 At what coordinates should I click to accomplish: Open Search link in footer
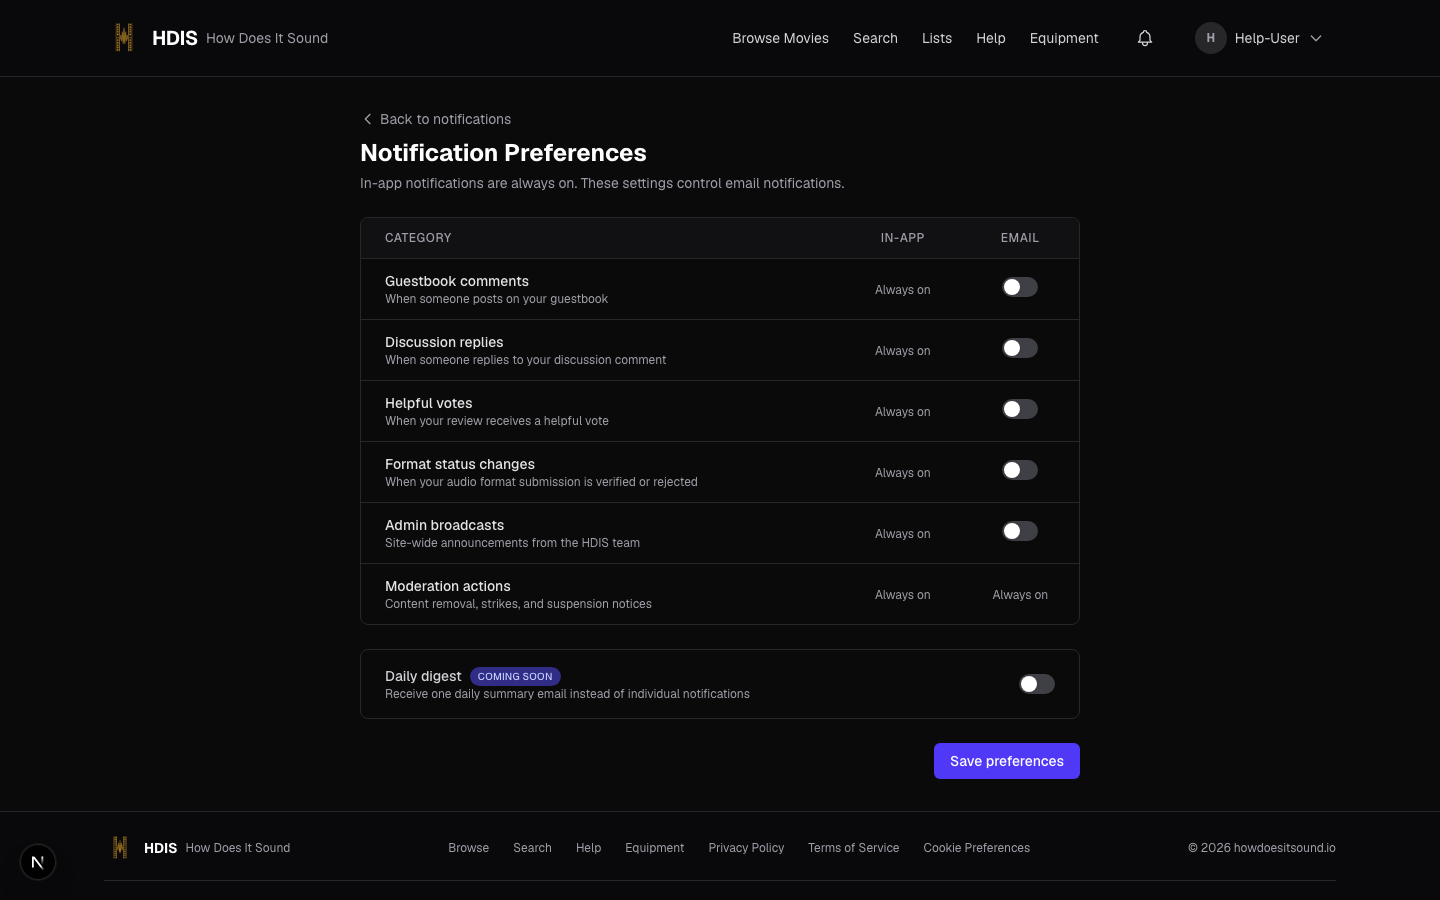(532, 848)
